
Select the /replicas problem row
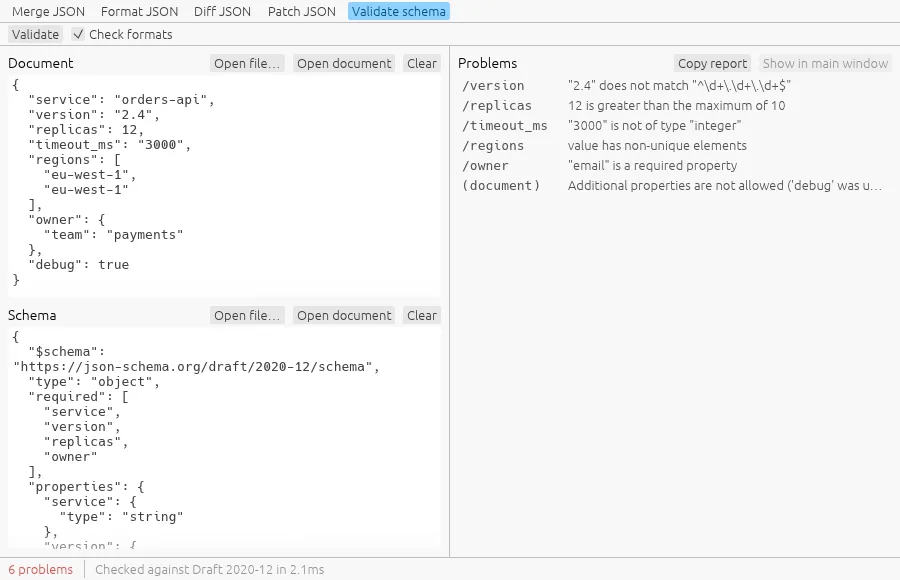pyautogui.click(x=674, y=106)
